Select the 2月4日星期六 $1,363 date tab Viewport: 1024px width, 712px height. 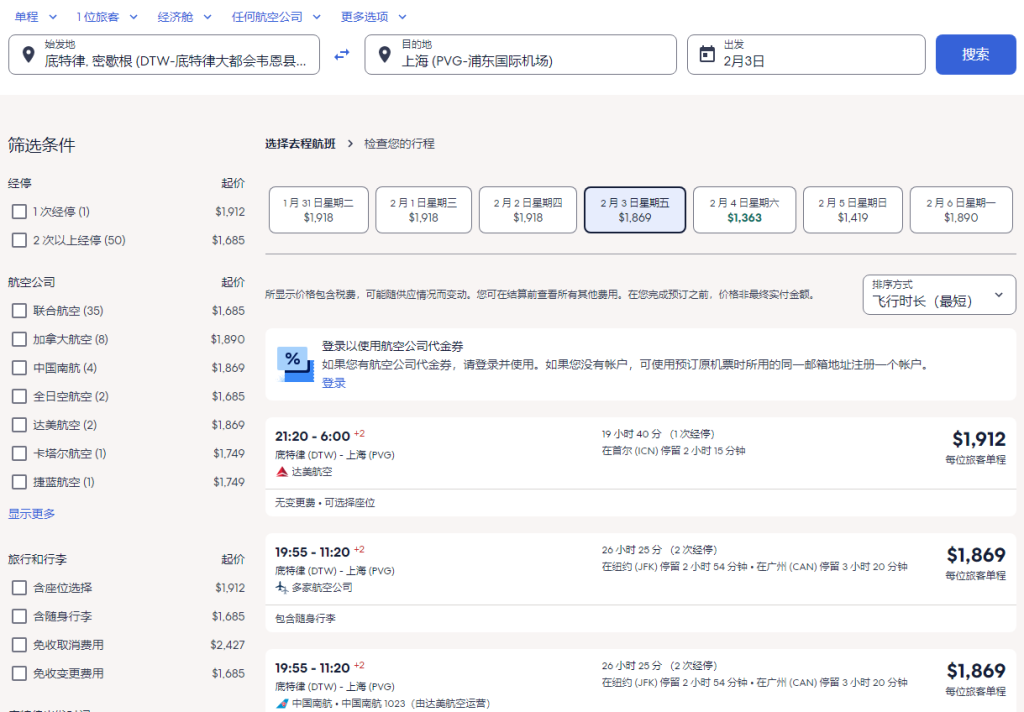744,210
